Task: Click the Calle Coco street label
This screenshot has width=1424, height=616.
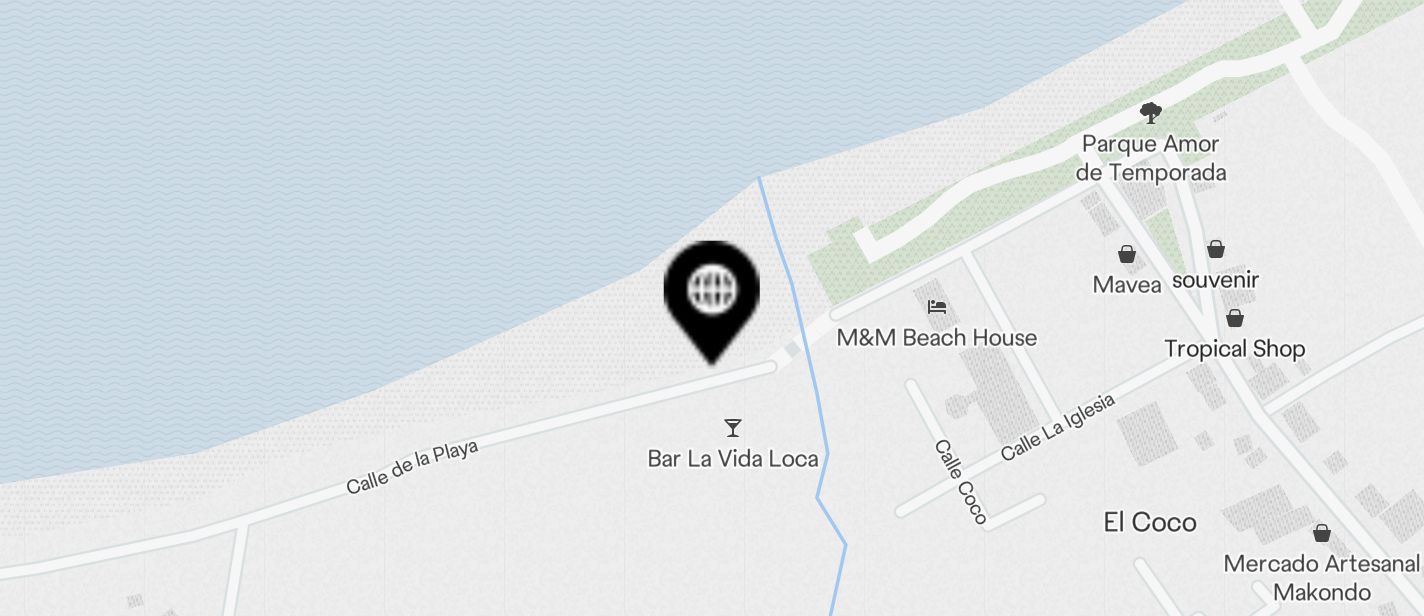Action: 961,482
